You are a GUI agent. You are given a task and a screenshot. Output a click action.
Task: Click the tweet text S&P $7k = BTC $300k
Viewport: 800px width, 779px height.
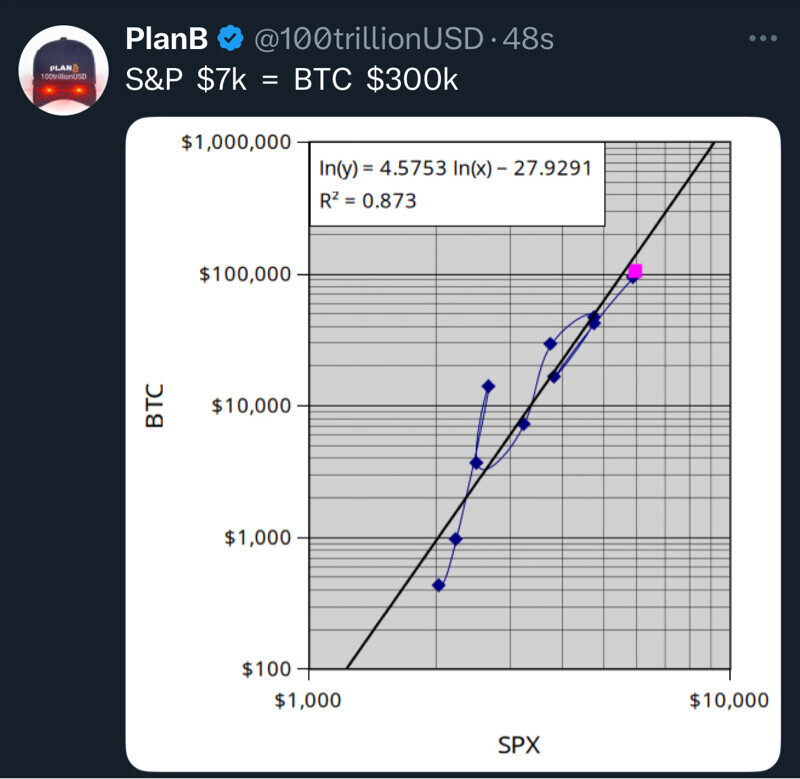(292, 79)
